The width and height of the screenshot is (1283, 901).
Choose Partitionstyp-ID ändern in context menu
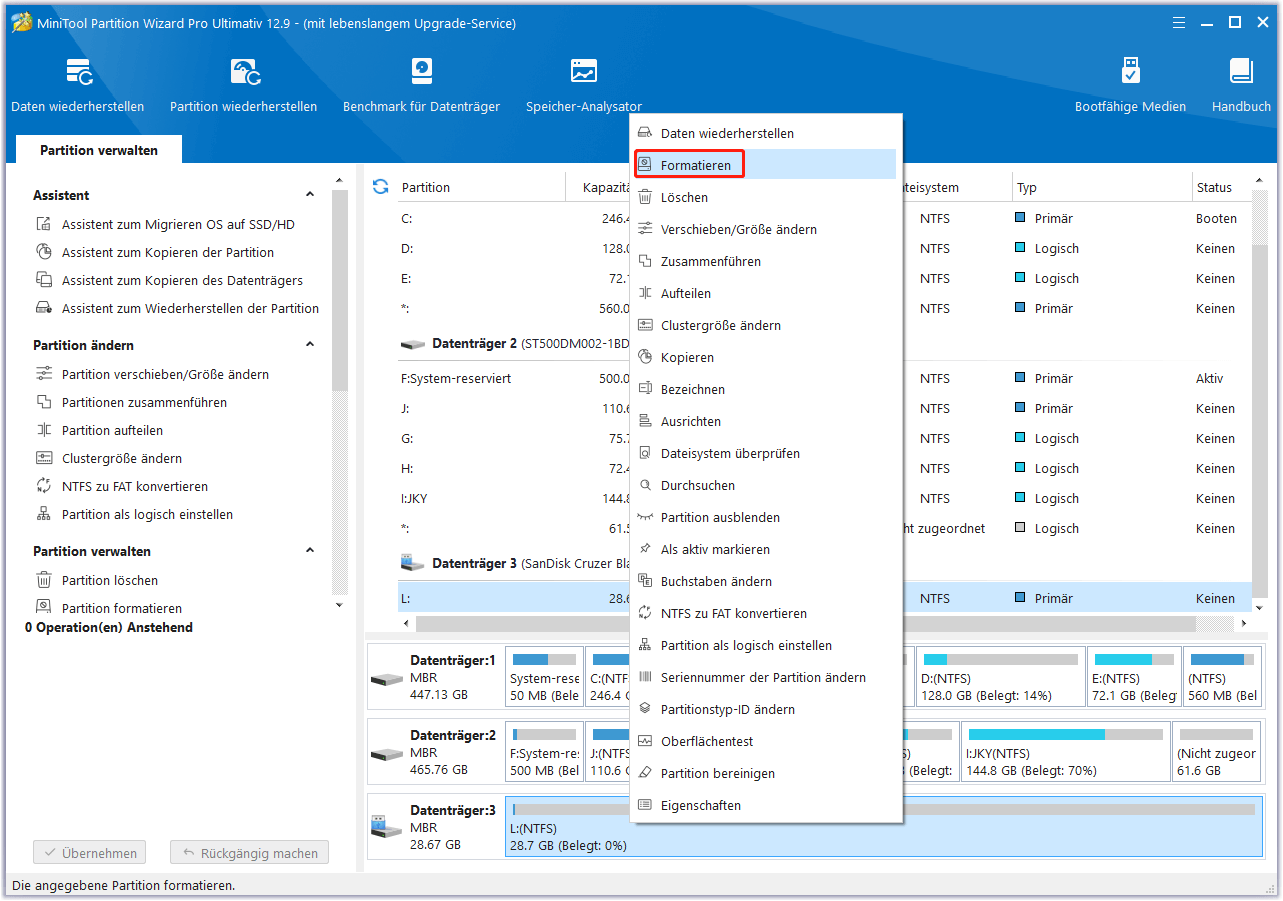765,709
